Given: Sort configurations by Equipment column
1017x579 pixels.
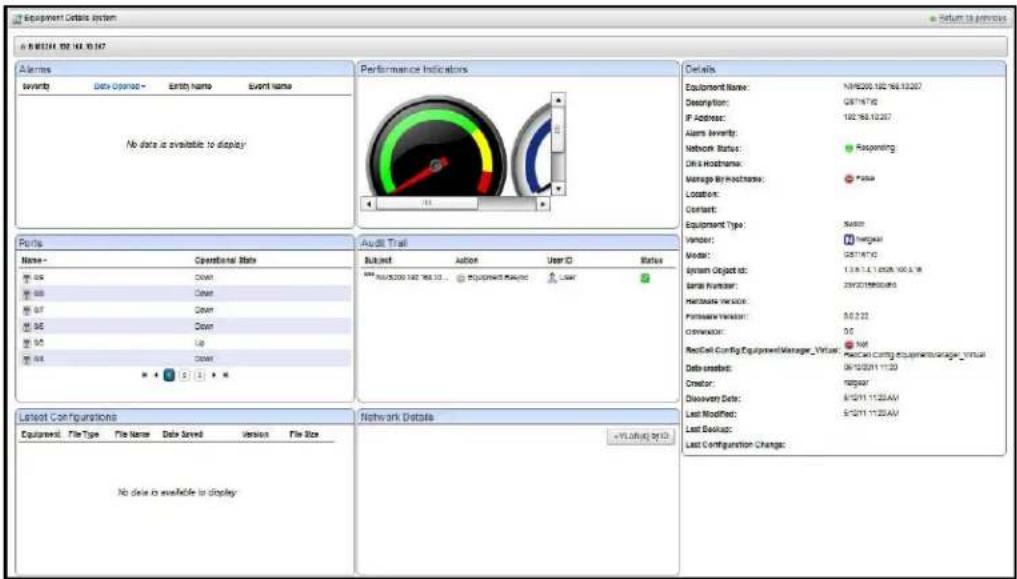Looking at the screenshot, I should point(40,434).
